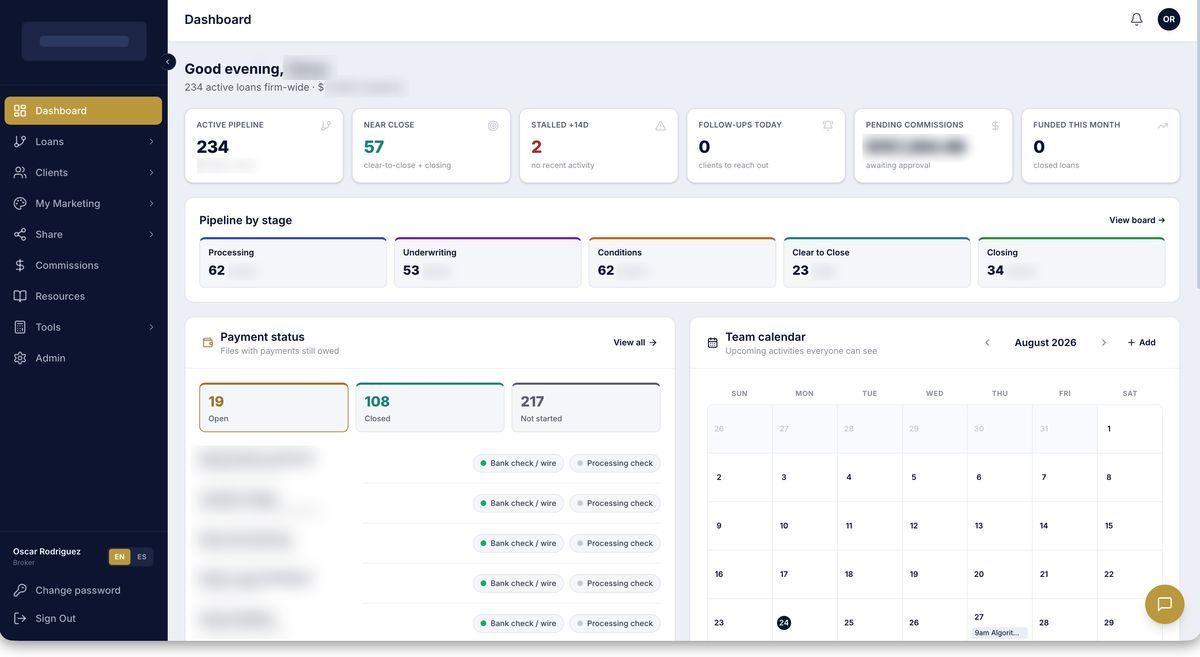
Task: Click the Clients people icon in sidebar
Action: 20,173
